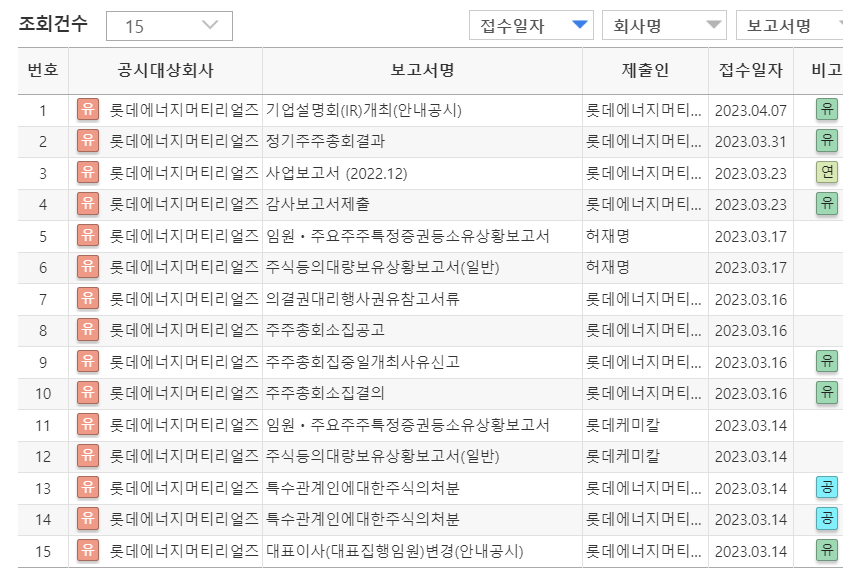Click the 접수일자 column header

(x=751, y=70)
